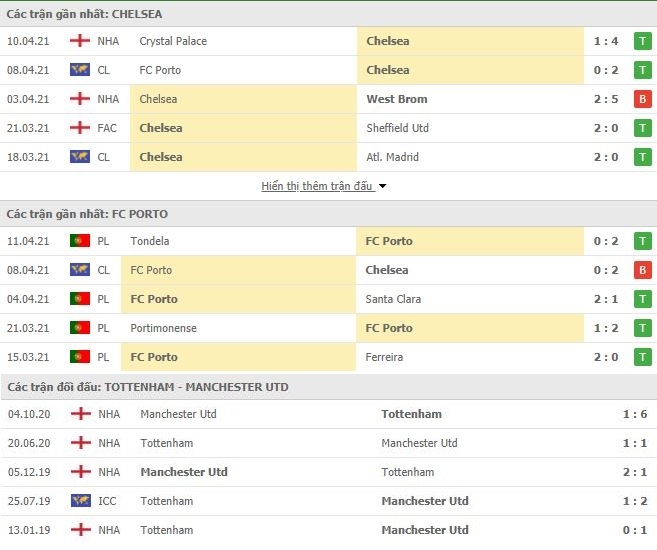Click red B badge for FC Porto vs Chelsea

[x=642, y=270]
